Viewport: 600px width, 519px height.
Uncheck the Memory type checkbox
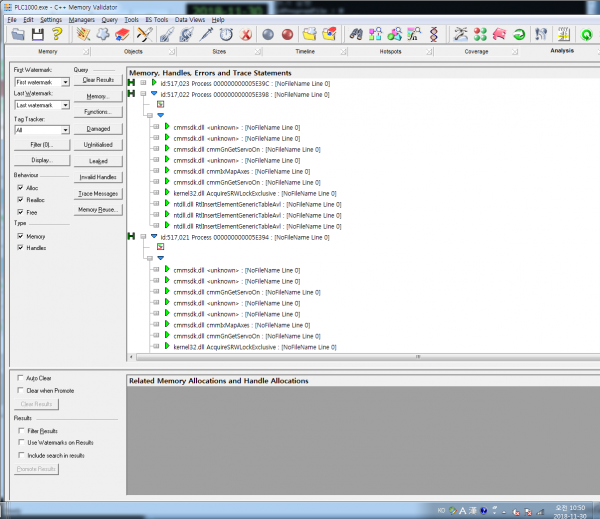click(20, 236)
